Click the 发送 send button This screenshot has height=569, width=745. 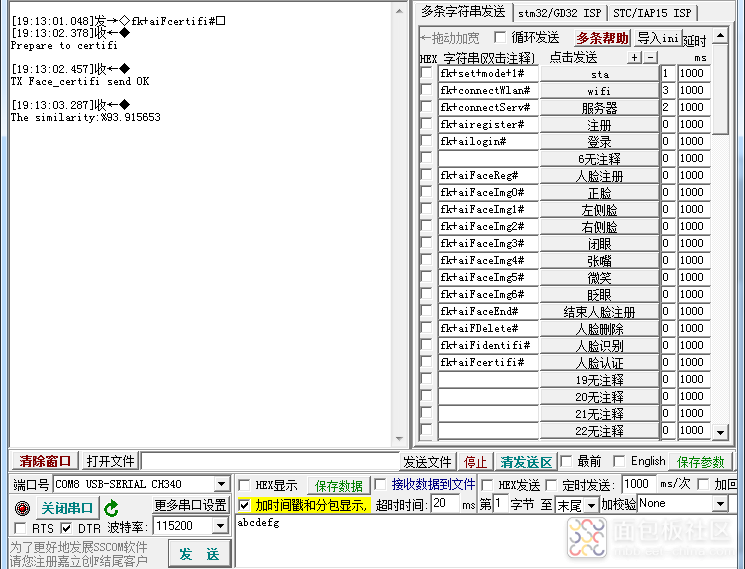(x=199, y=554)
